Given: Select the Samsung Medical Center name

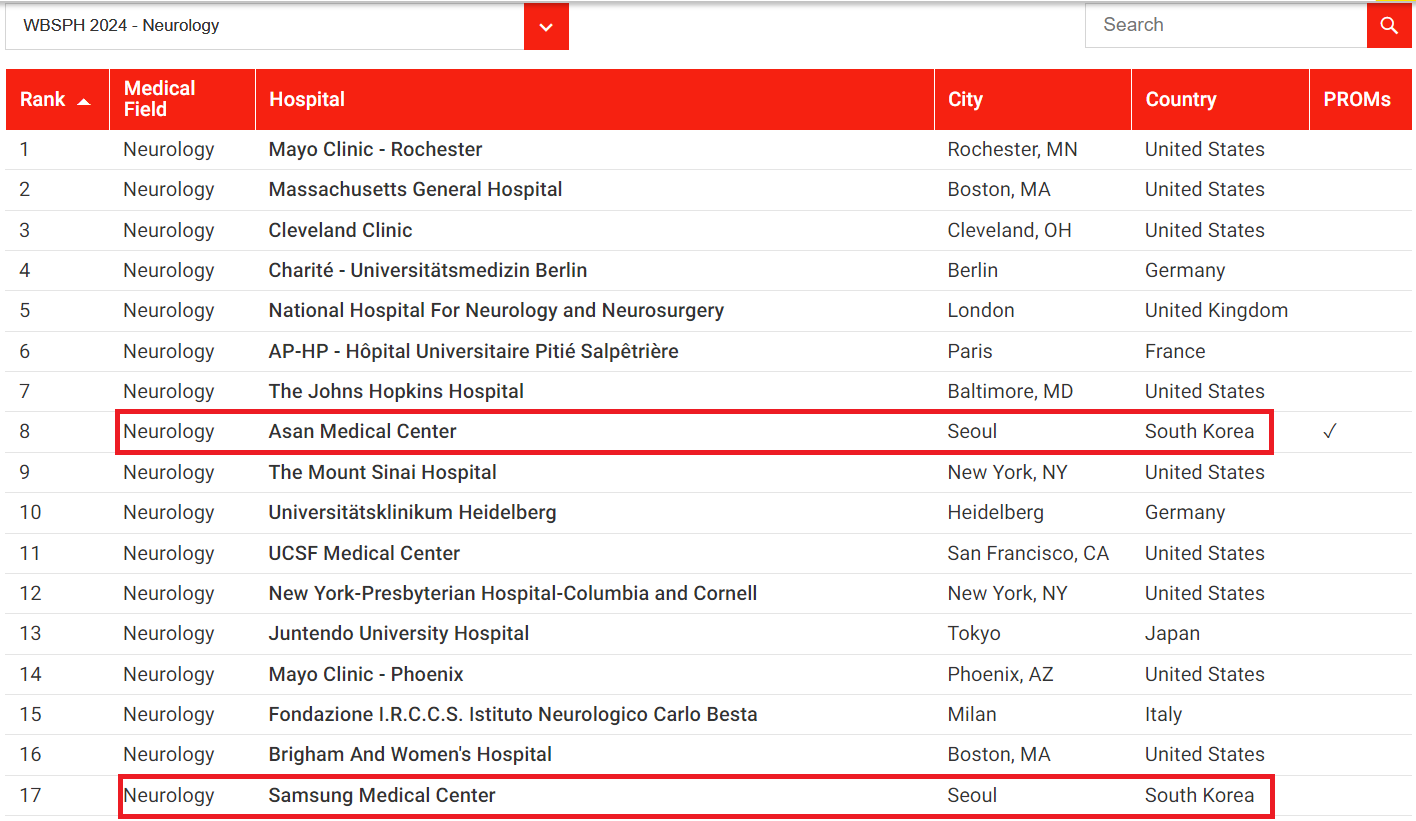Looking at the screenshot, I should click(382, 795).
